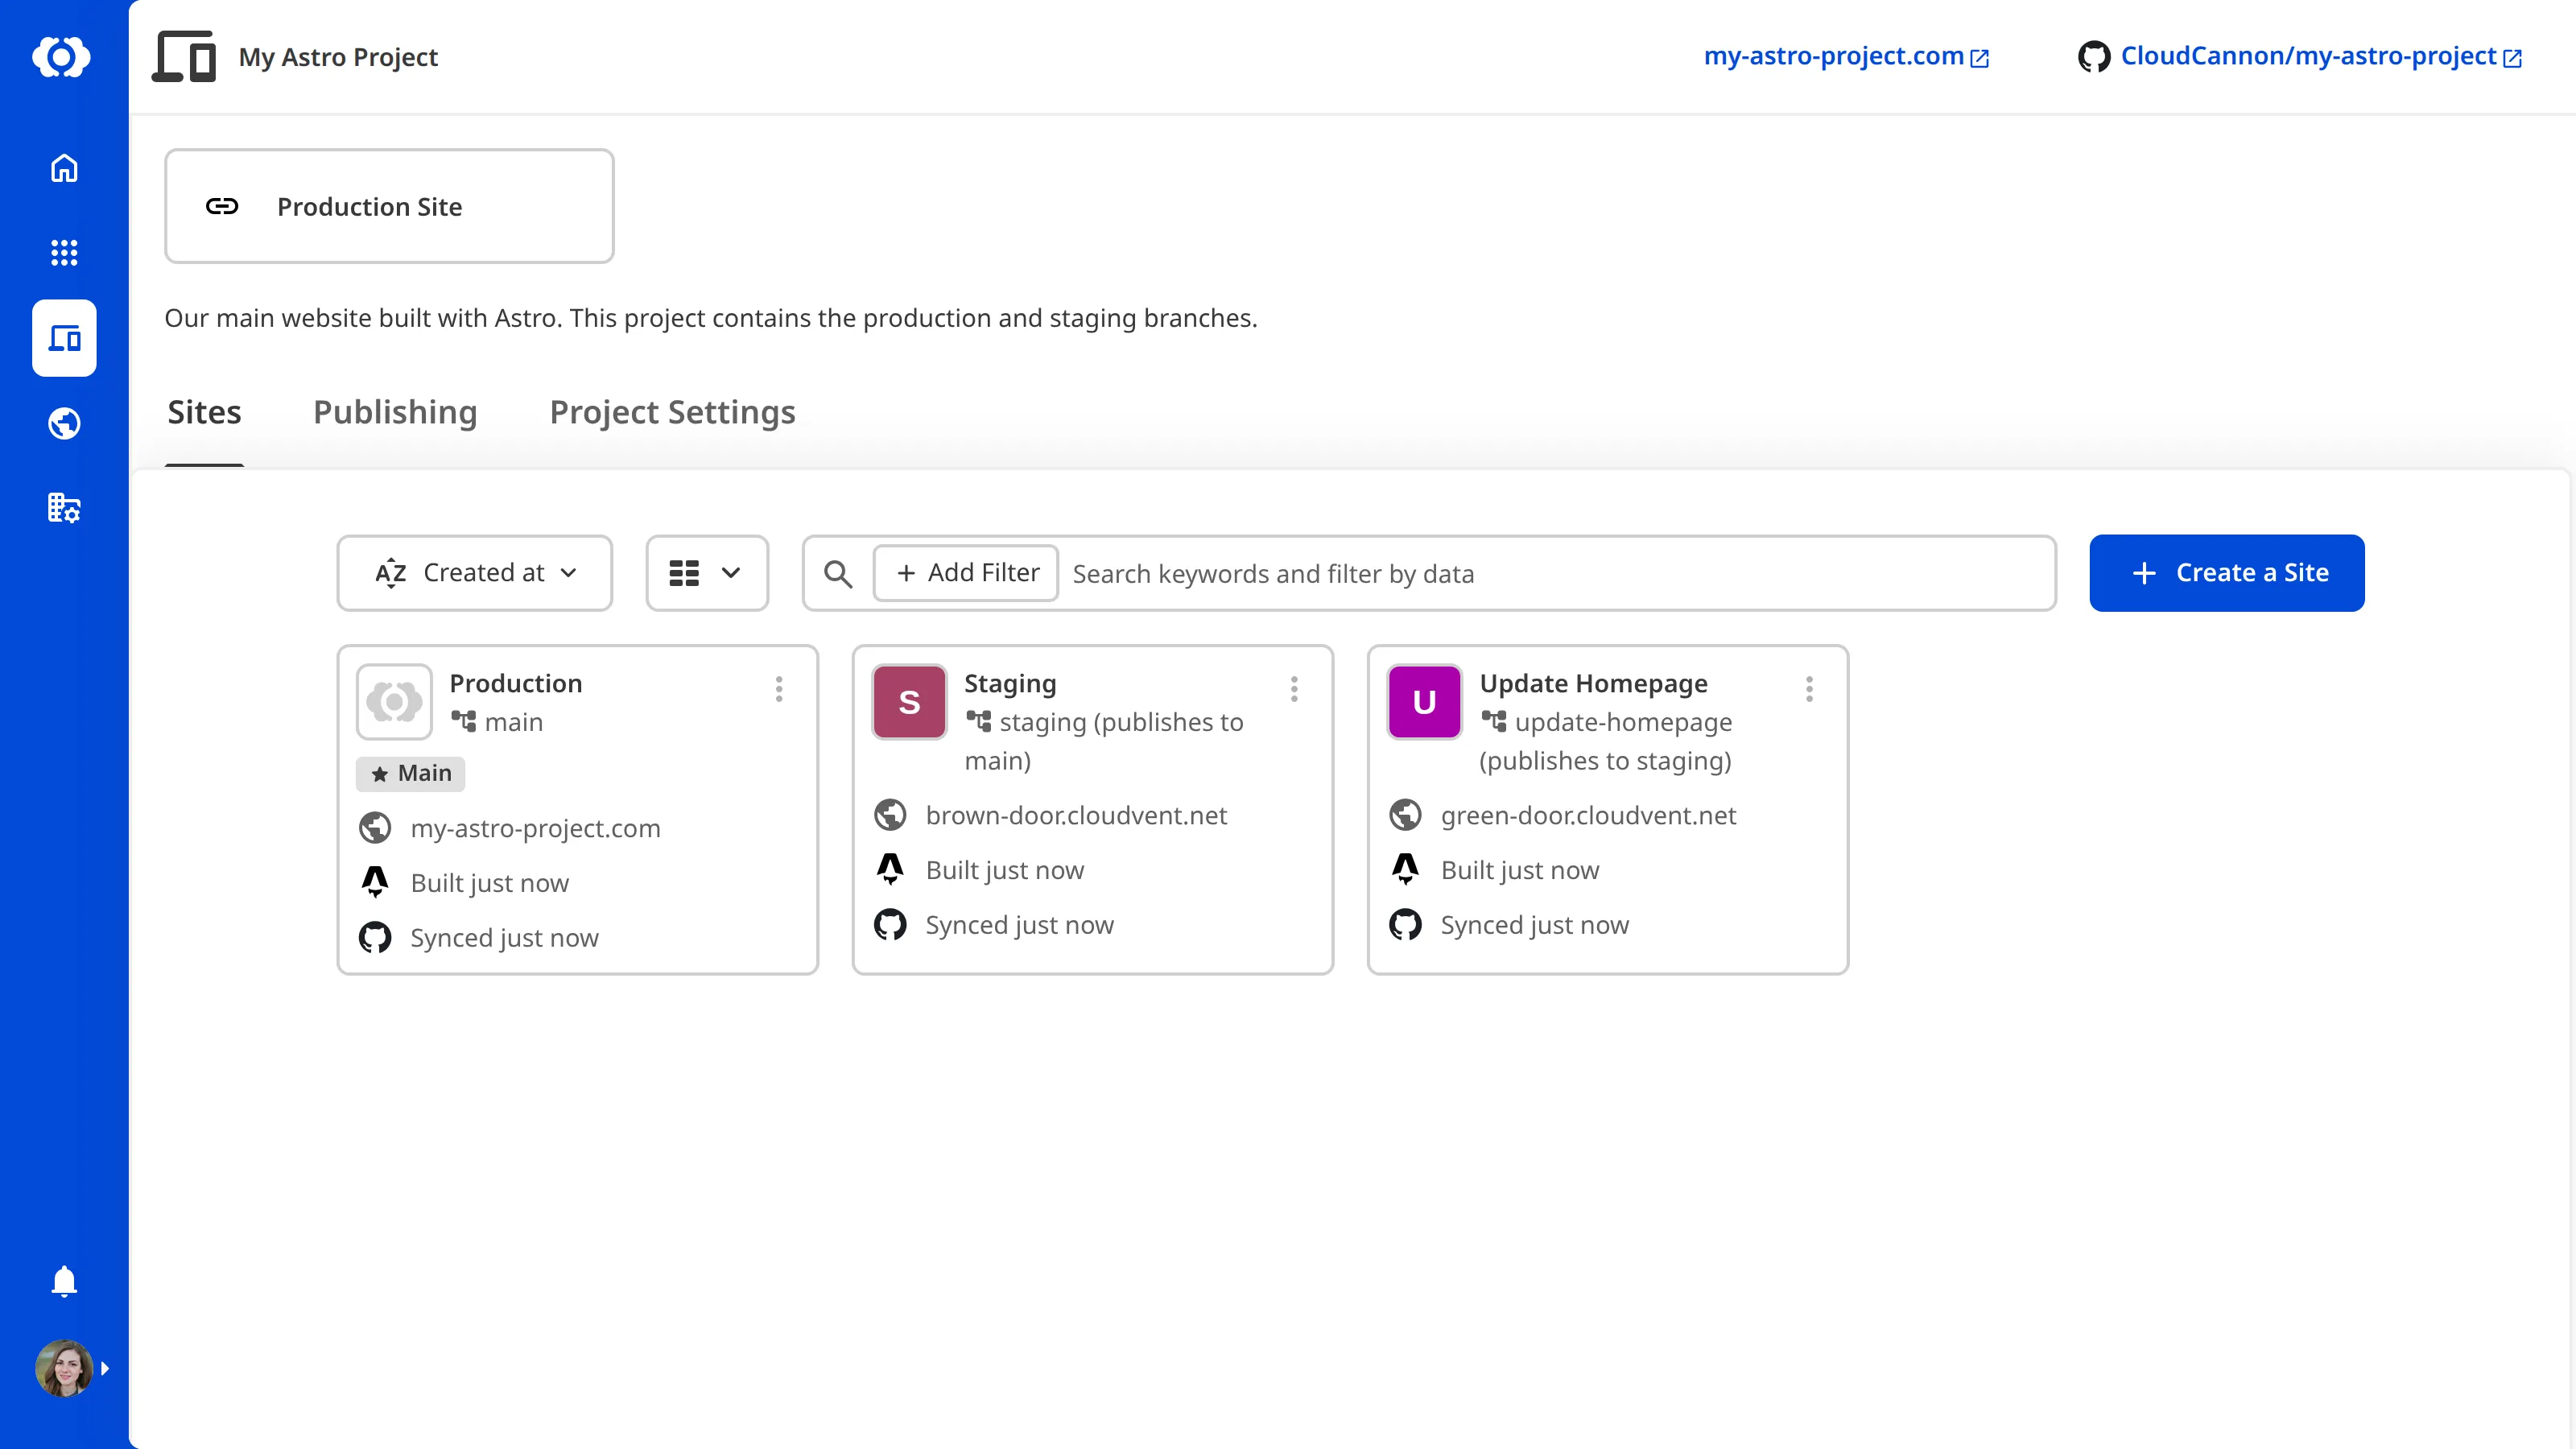This screenshot has height=1449, width=2576.
Task: Open the layout view dropdown beside the sort control
Action: click(706, 572)
